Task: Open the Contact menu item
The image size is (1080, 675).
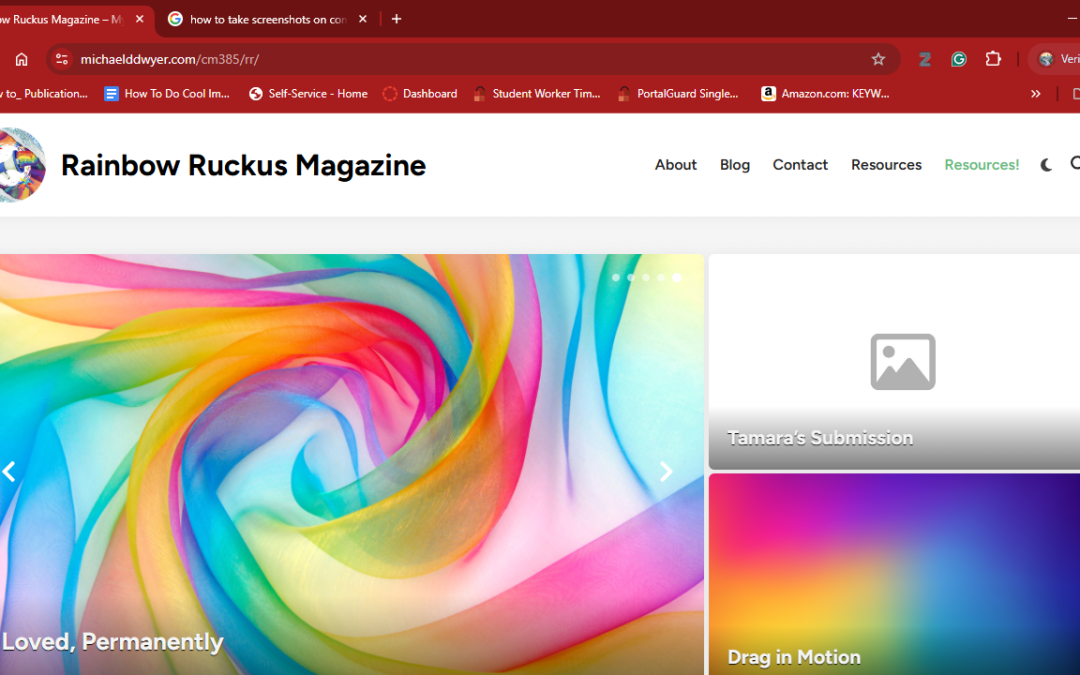Action: click(800, 165)
